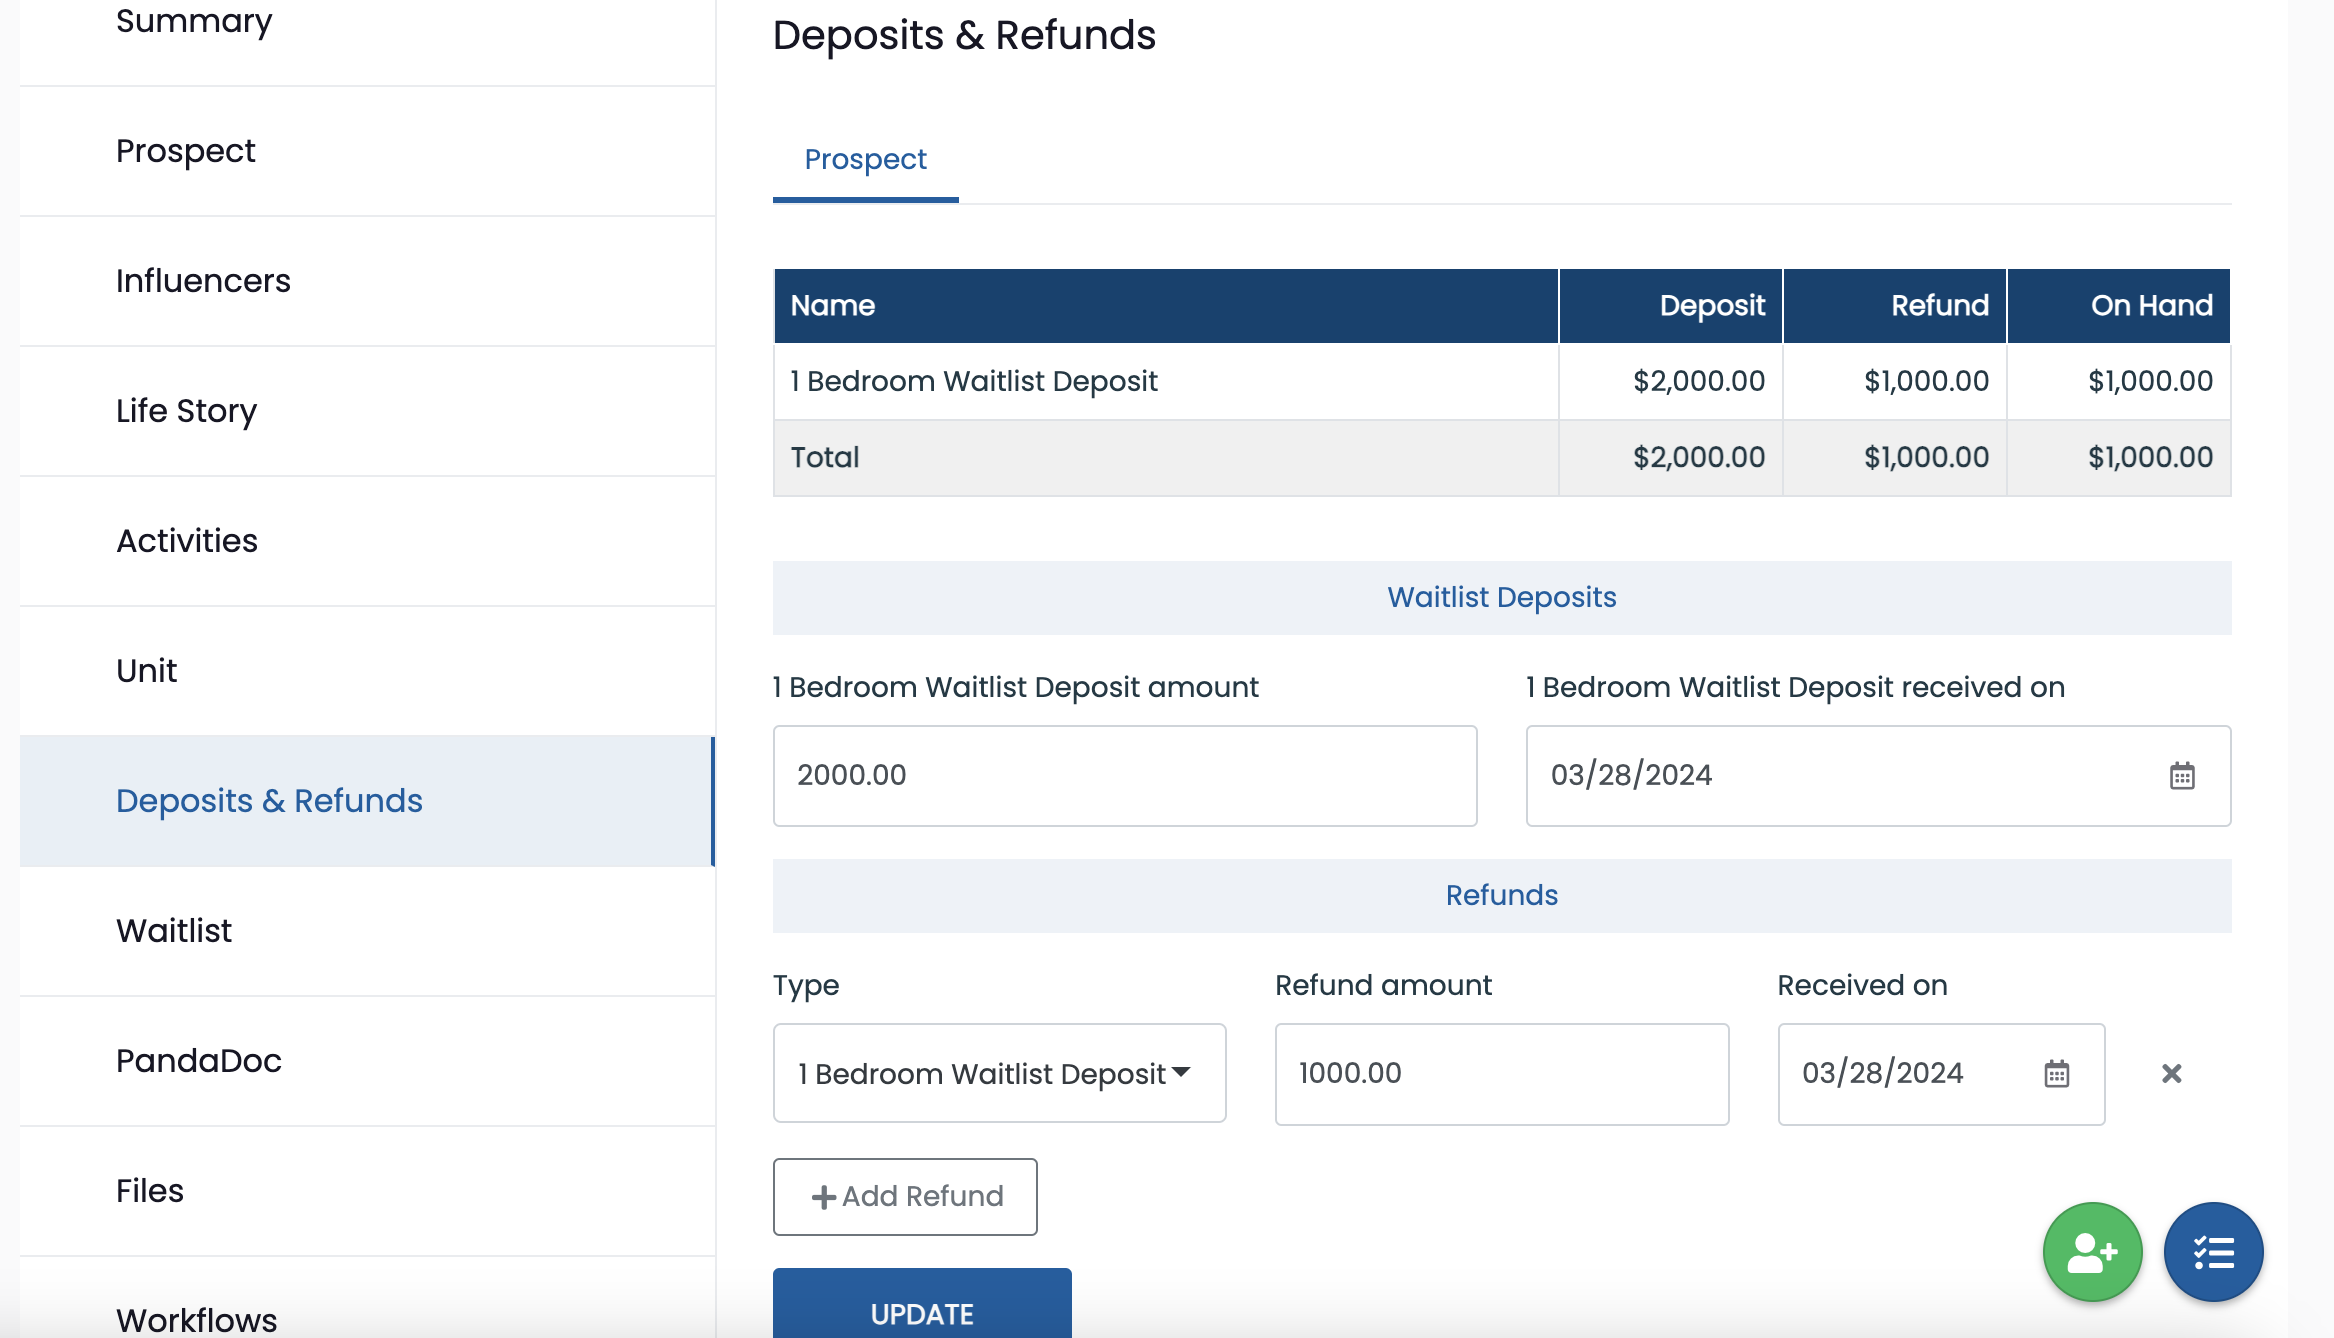2334x1338 pixels.
Task: Click the green add person floating button
Action: click(x=2092, y=1252)
